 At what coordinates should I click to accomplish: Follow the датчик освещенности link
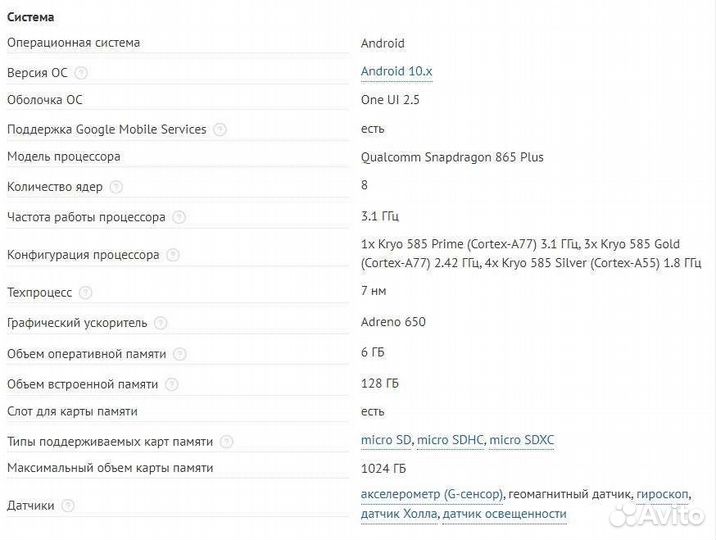click(x=504, y=514)
